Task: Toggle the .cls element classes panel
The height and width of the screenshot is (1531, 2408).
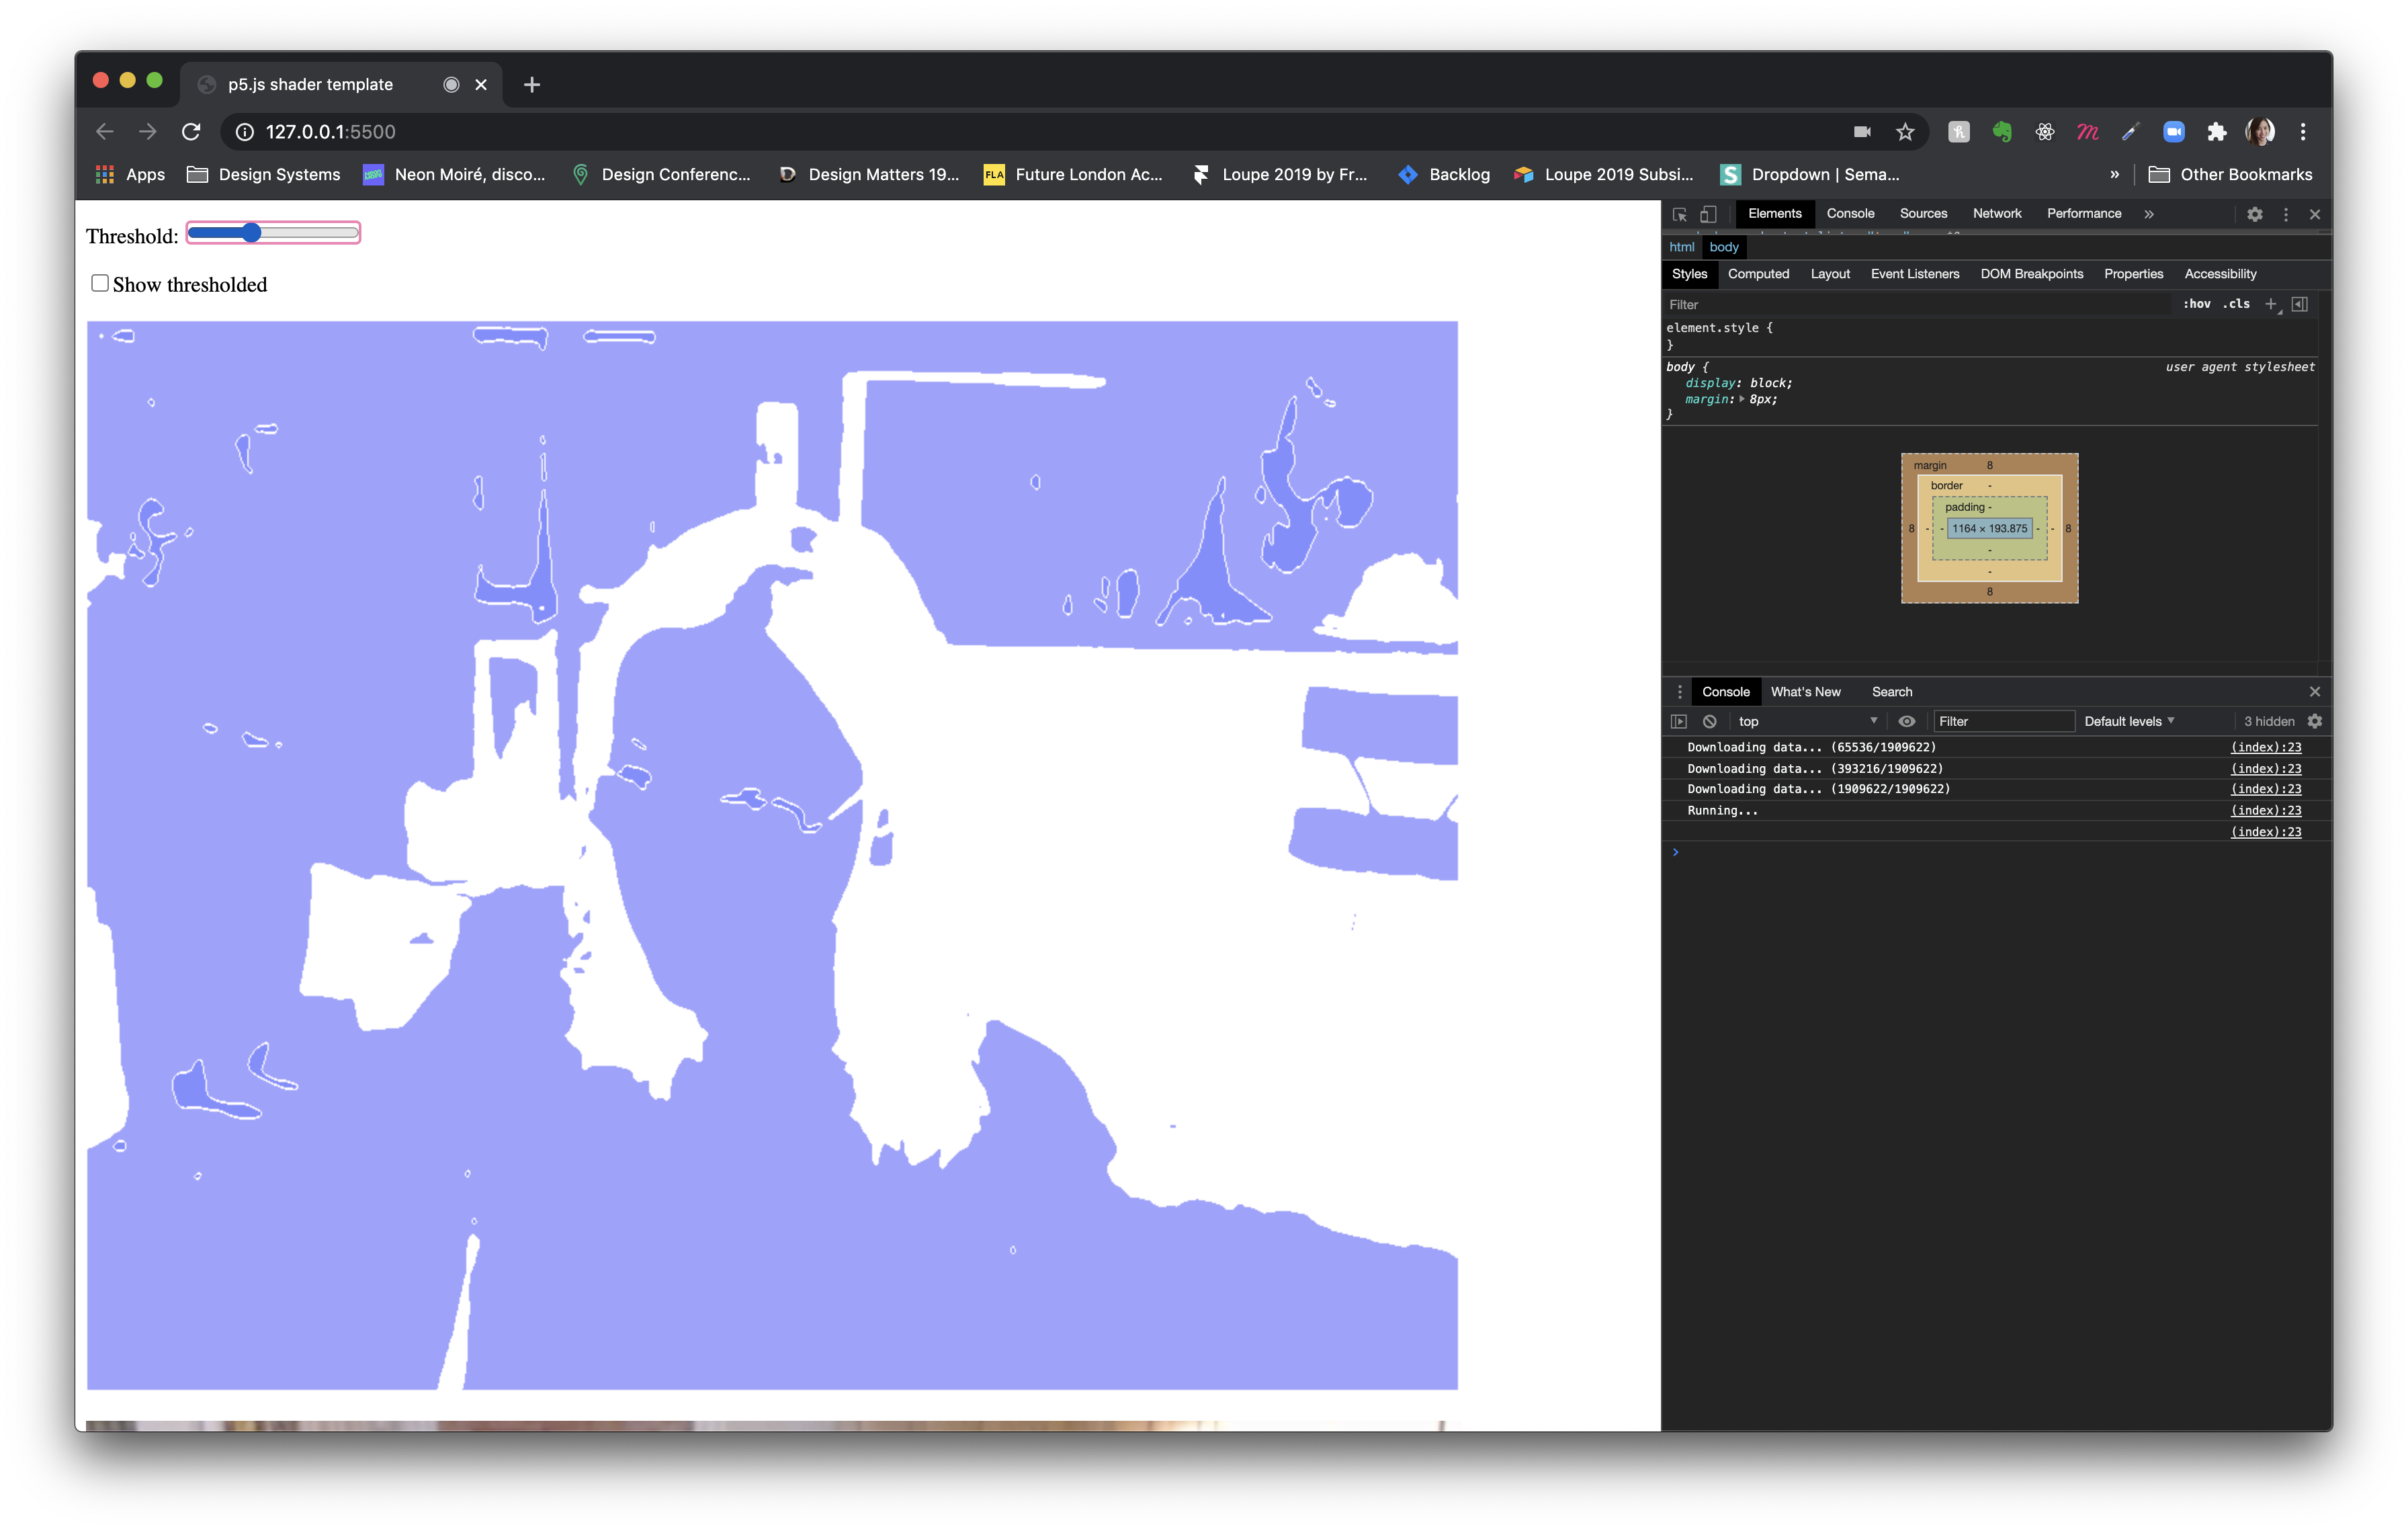Action: click(x=2236, y=304)
